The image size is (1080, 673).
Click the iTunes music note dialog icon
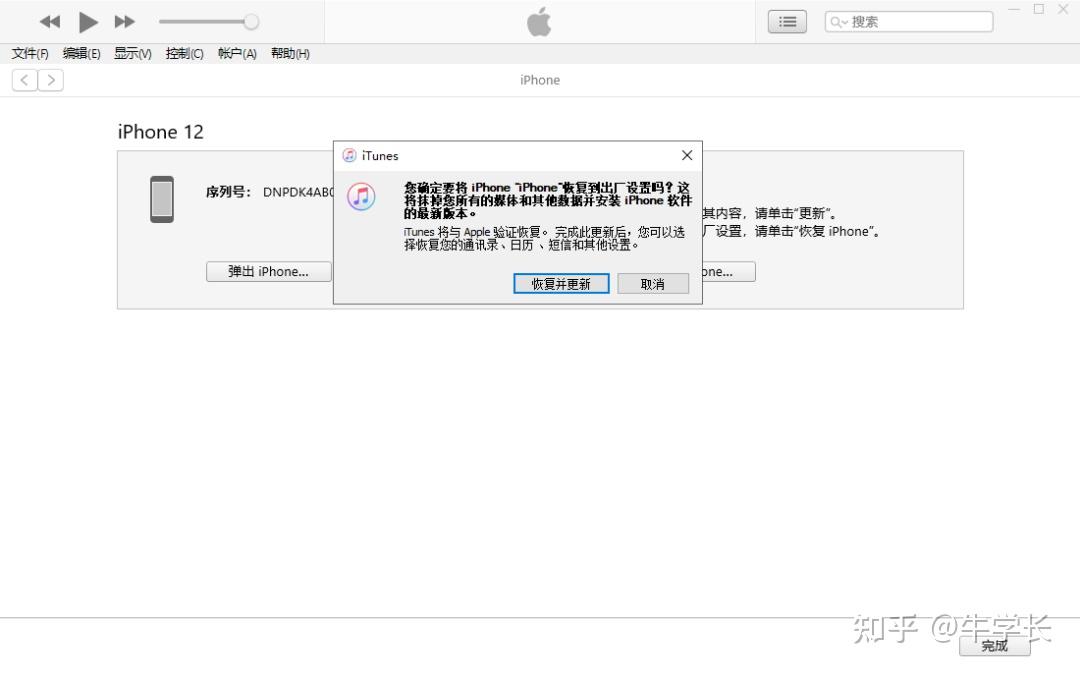click(x=361, y=197)
